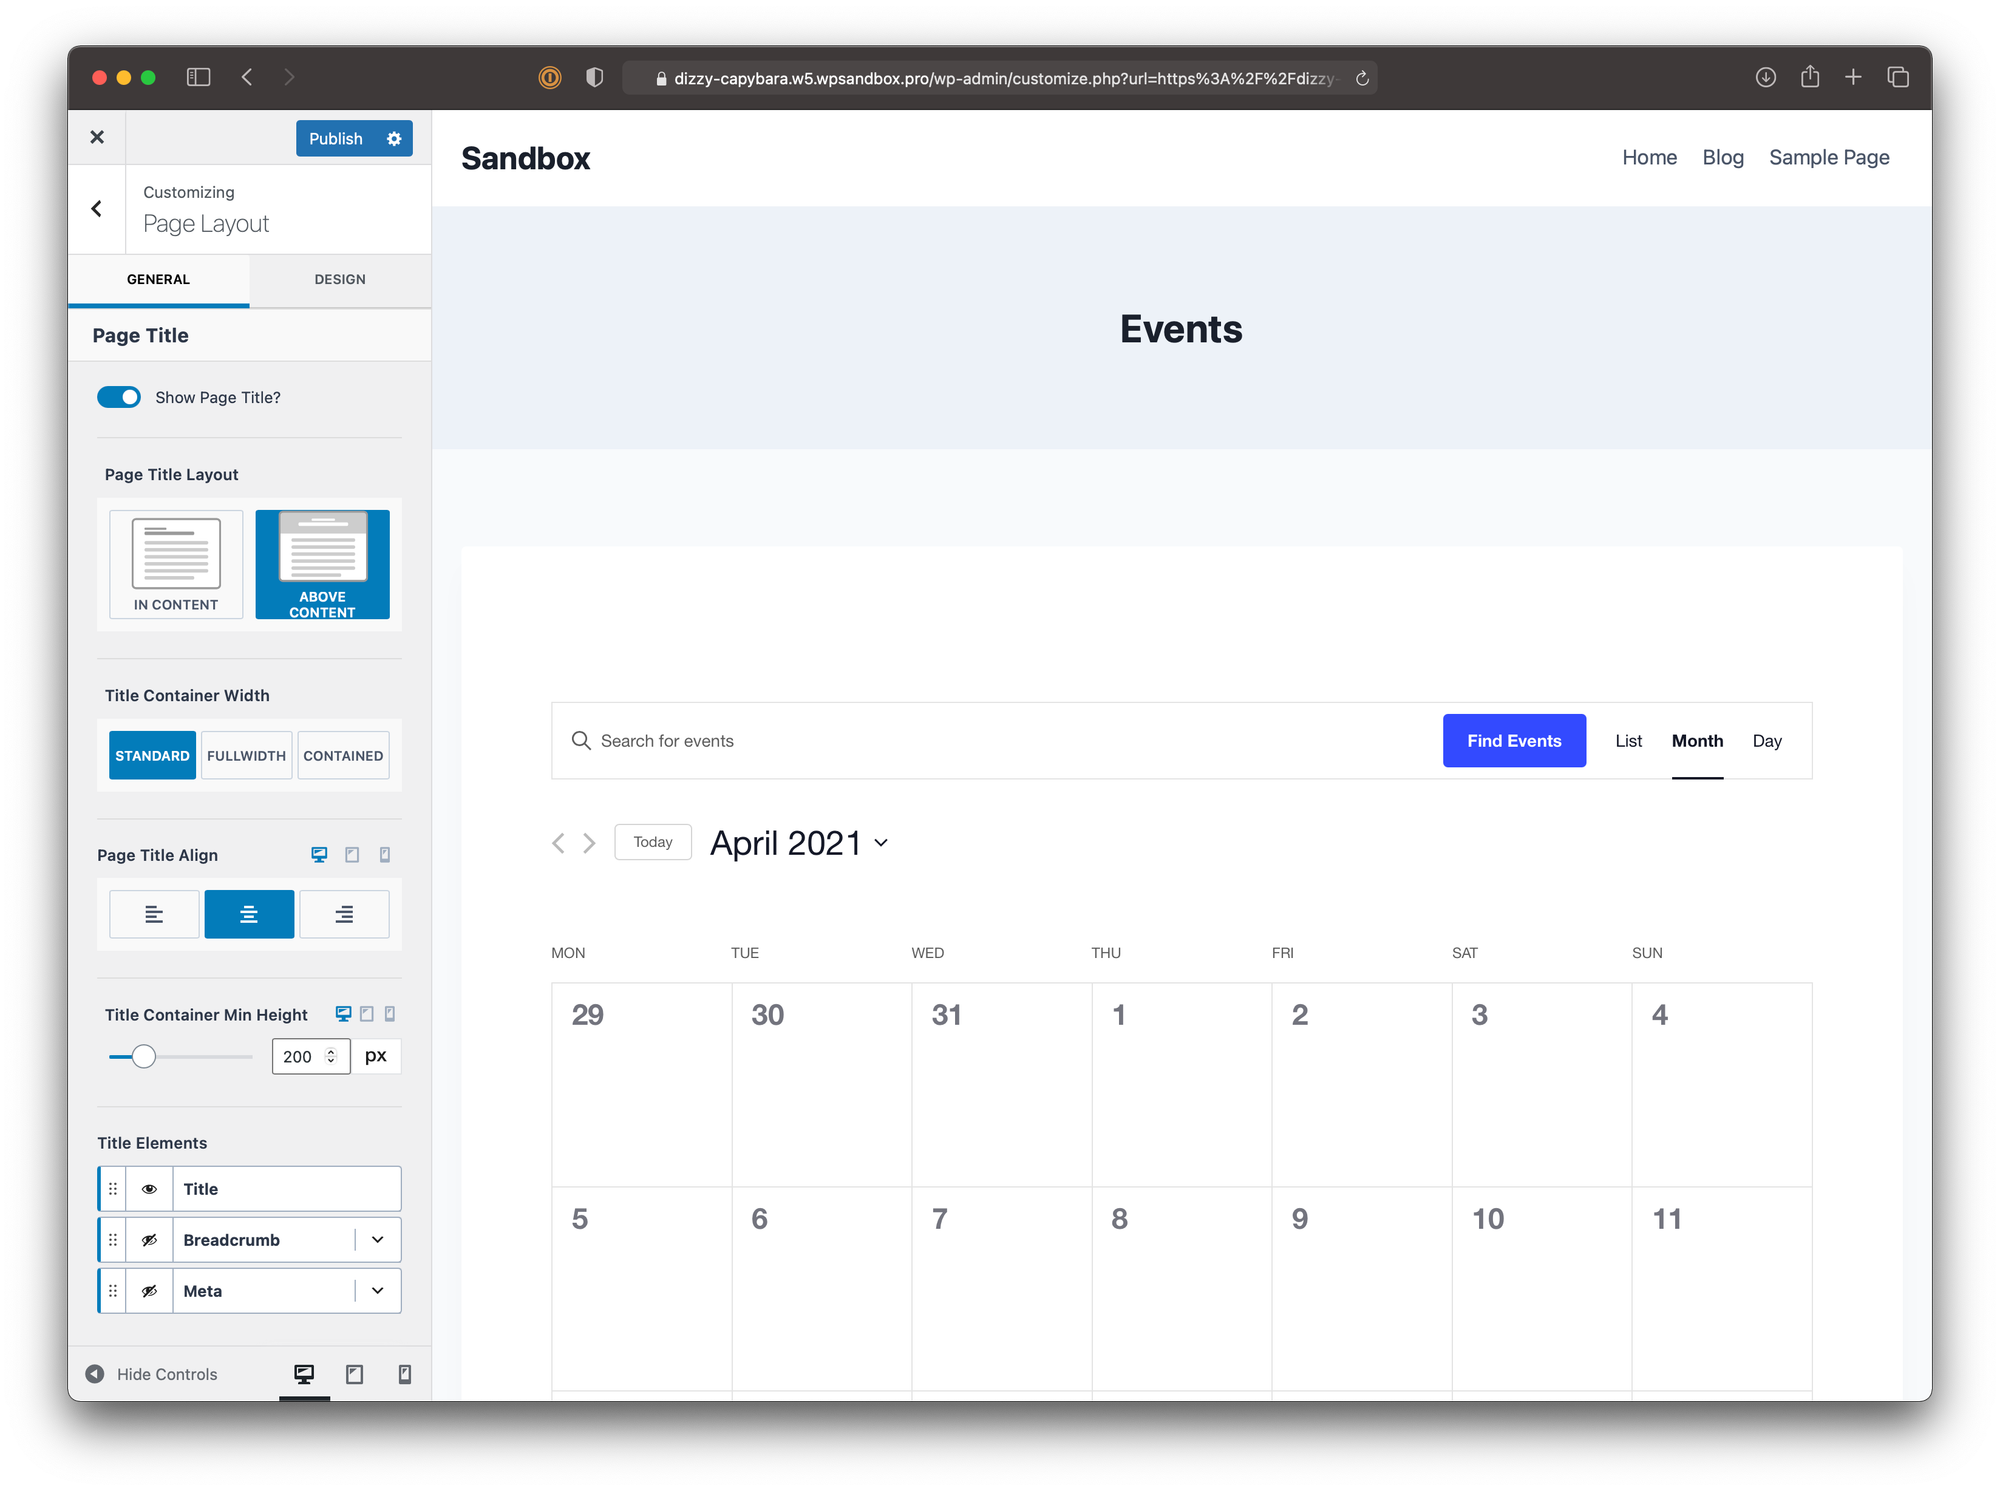Align page title center

(x=249, y=914)
